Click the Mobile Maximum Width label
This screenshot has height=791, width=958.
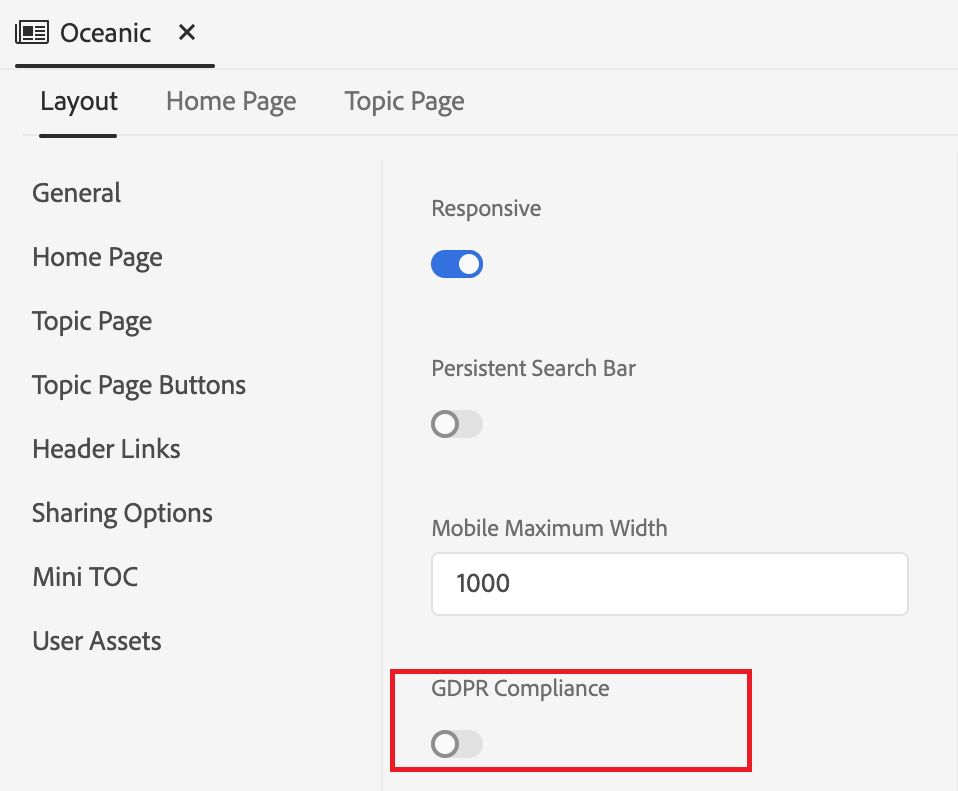point(549,527)
